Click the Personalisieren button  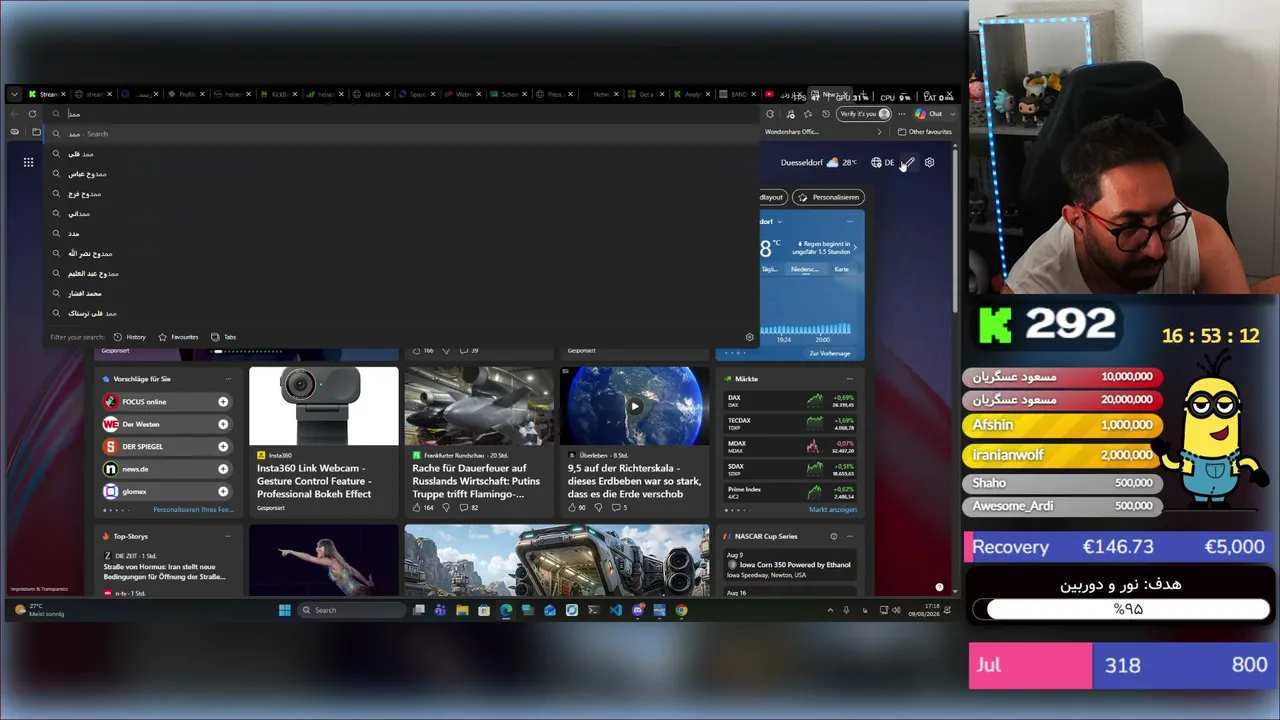(x=829, y=197)
